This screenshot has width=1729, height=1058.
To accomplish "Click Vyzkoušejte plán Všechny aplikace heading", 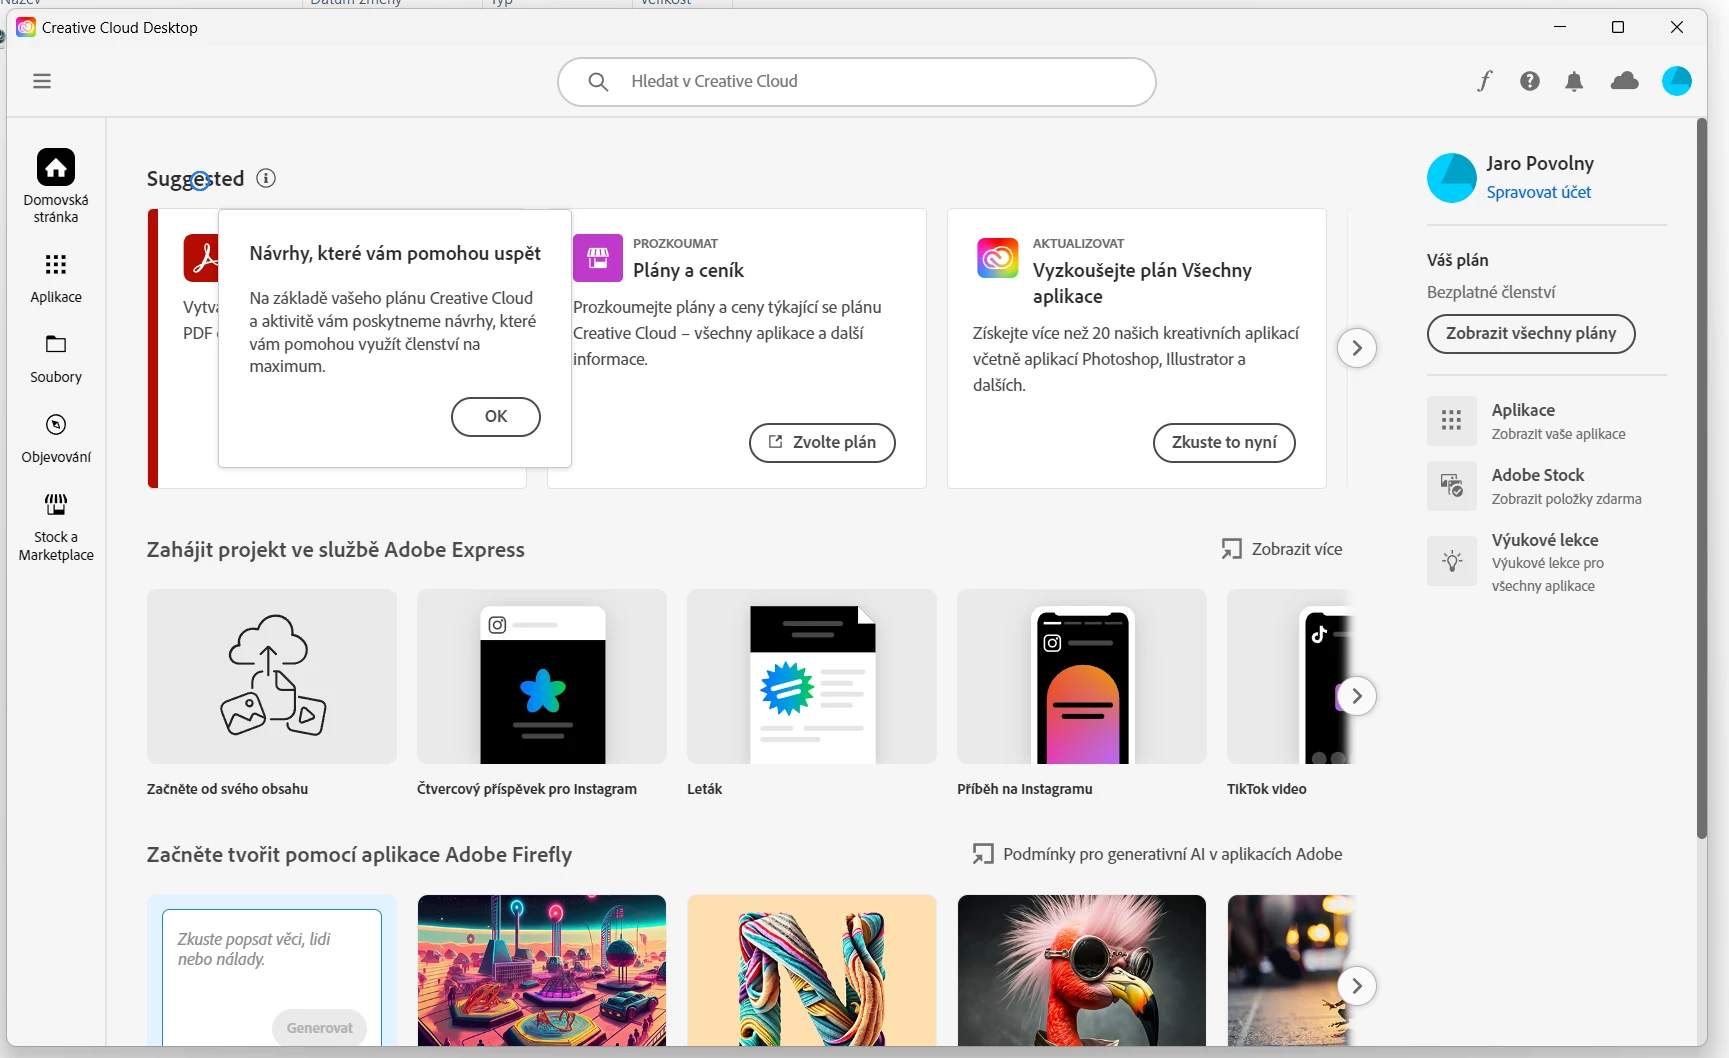I will click(1142, 283).
